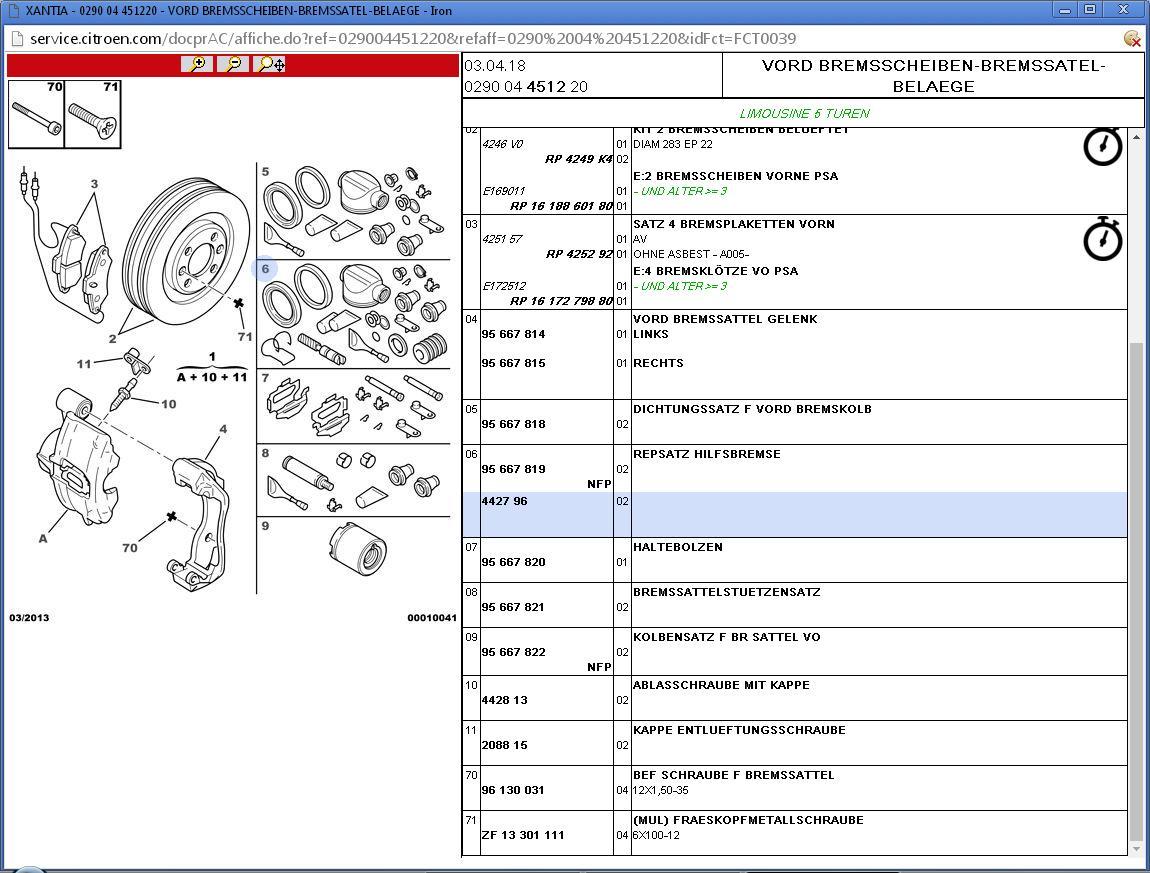Click the stopwatch icon in row 03
This screenshot has width=1150, height=873.
(1102, 238)
